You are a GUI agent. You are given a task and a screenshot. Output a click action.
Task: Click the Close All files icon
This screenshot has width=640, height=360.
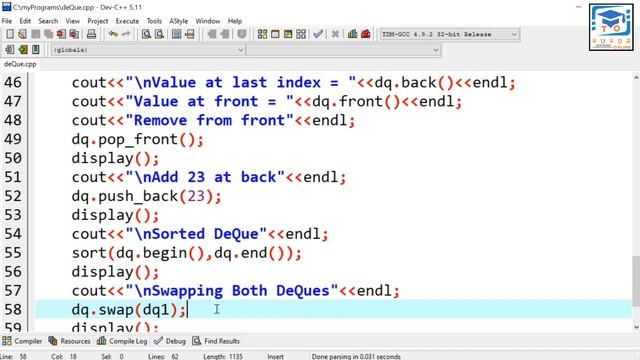point(74,34)
